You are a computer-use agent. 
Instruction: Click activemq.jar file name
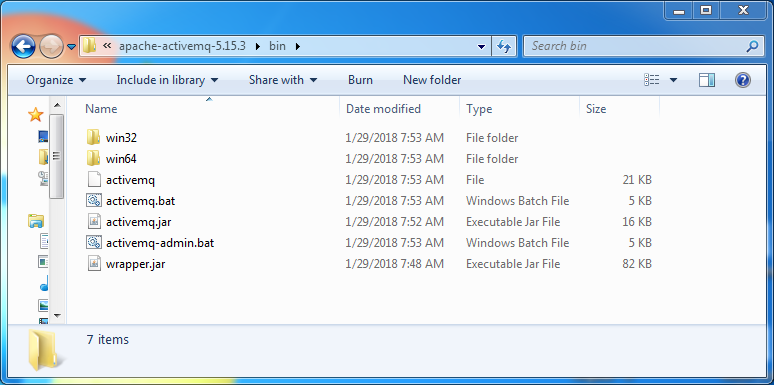click(138, 223)
